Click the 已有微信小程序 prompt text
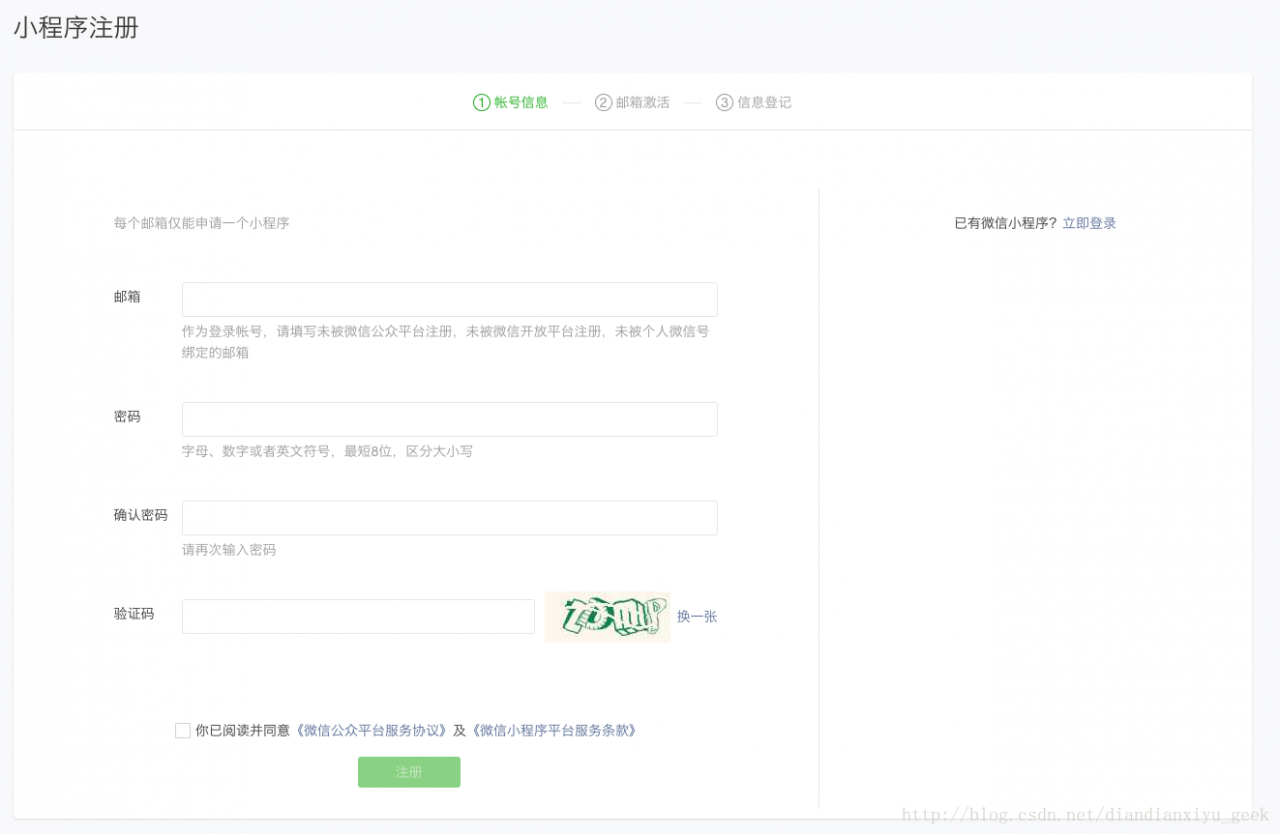This screenshot has width=1280, height=834. [x=1003, y=222]
